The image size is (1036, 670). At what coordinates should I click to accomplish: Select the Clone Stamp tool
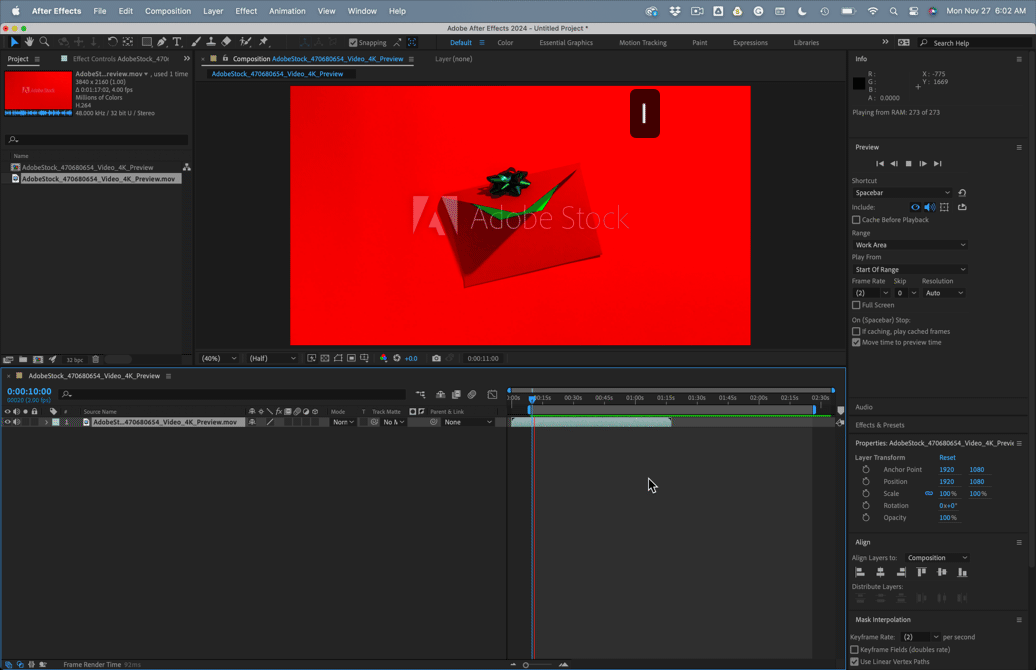point(211,42)
